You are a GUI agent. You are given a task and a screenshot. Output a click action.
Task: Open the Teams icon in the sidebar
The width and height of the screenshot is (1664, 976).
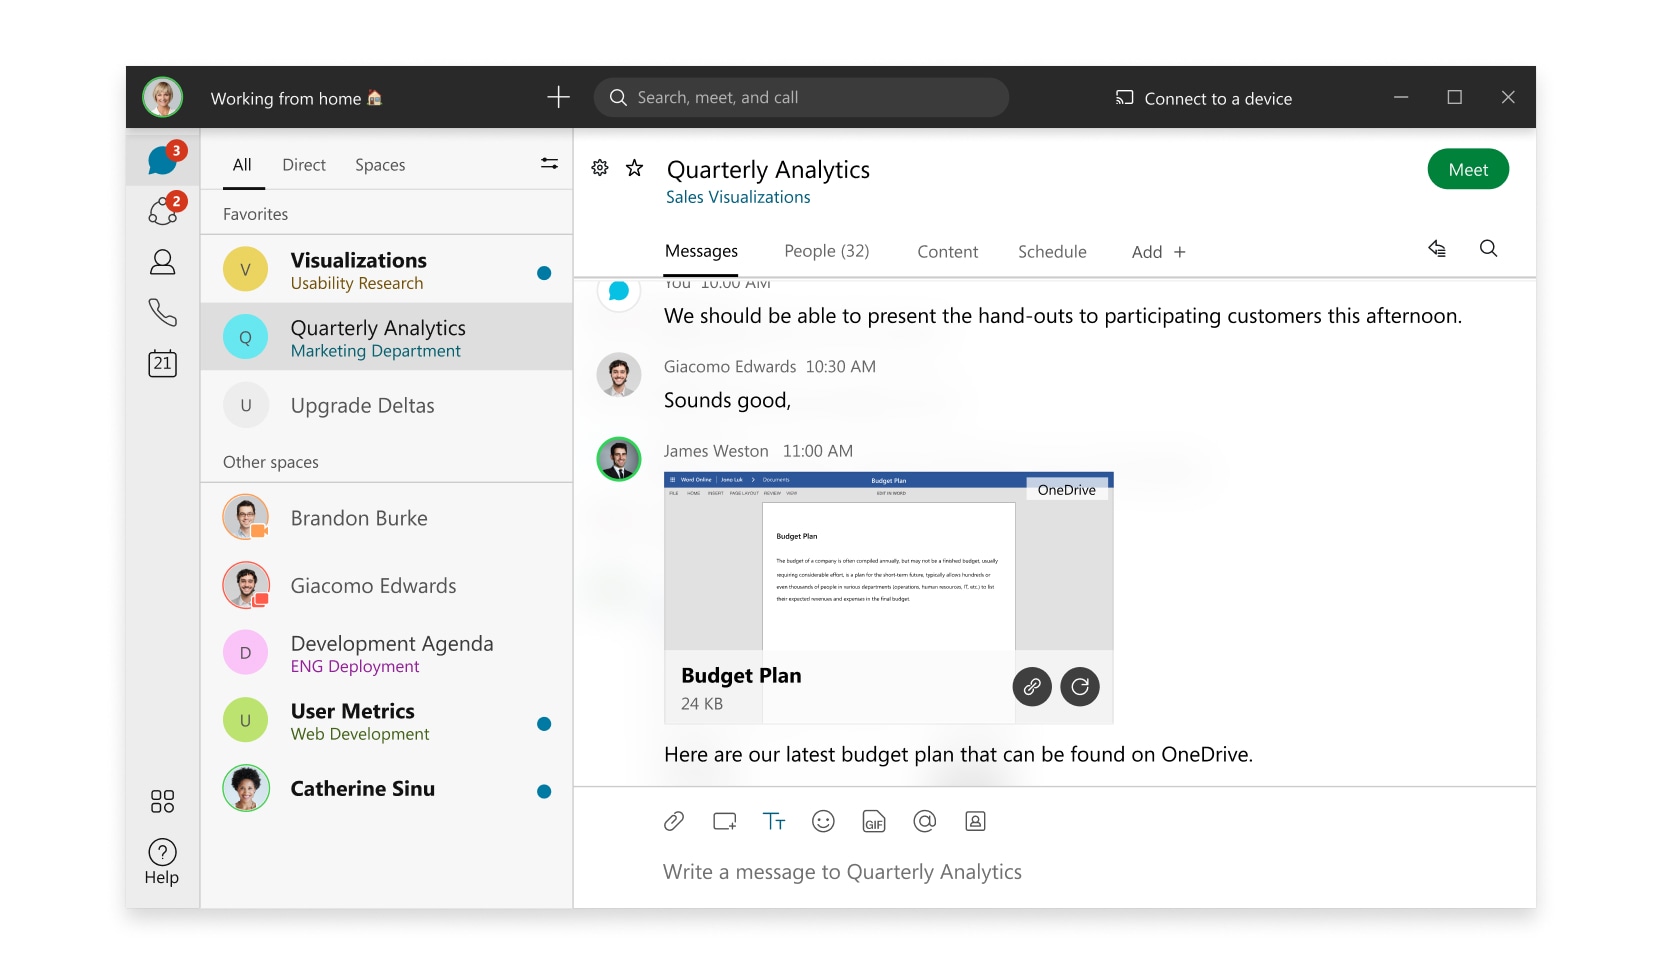(162, 210)
